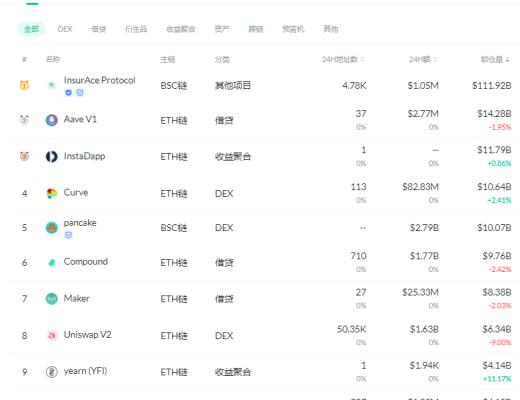The width and height of the screenshot is (520, 400).
Task: Switch to the 借贷 category tab
Action: (x=99, y=29)
